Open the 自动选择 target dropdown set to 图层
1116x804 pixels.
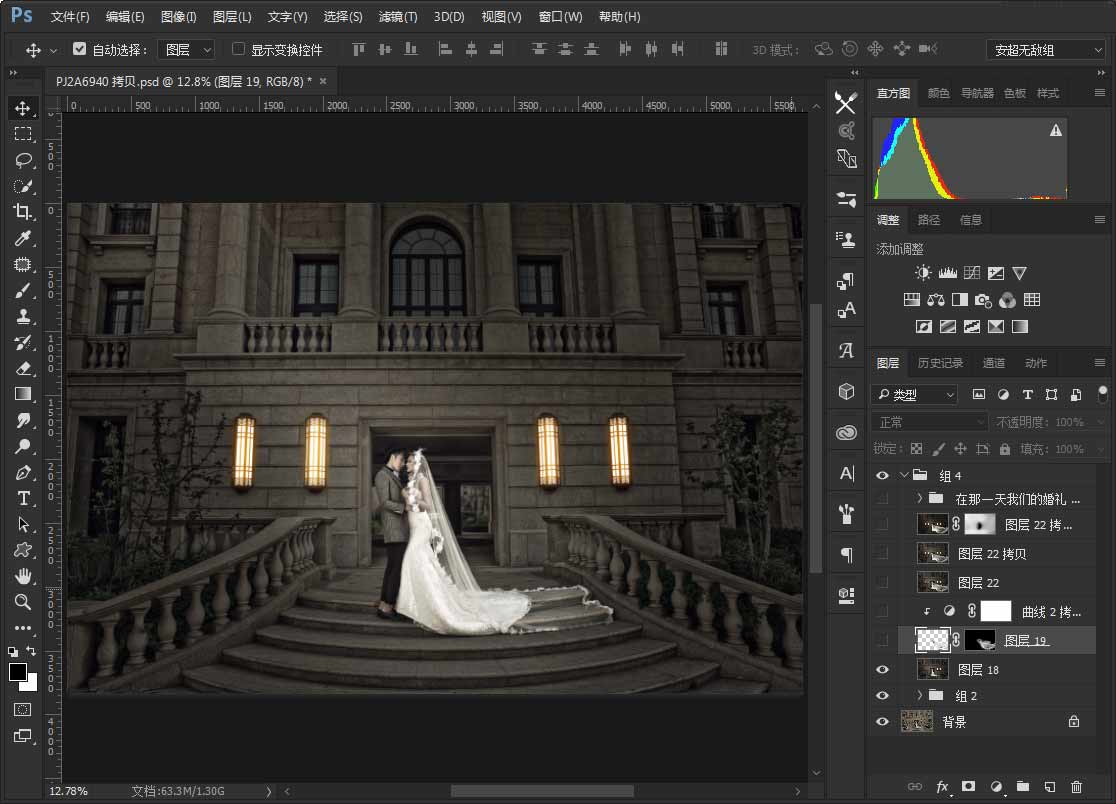[x=186, y=48]
